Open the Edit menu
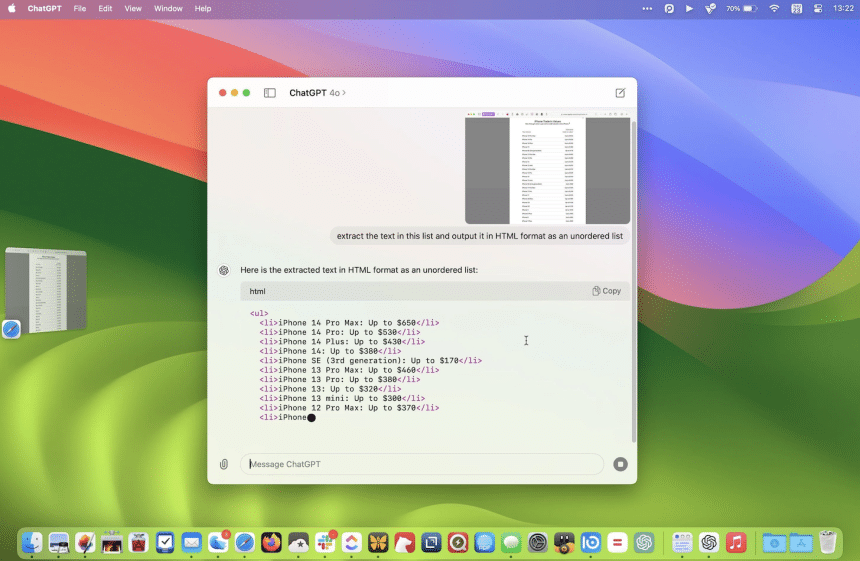 [x=105, y=8]
